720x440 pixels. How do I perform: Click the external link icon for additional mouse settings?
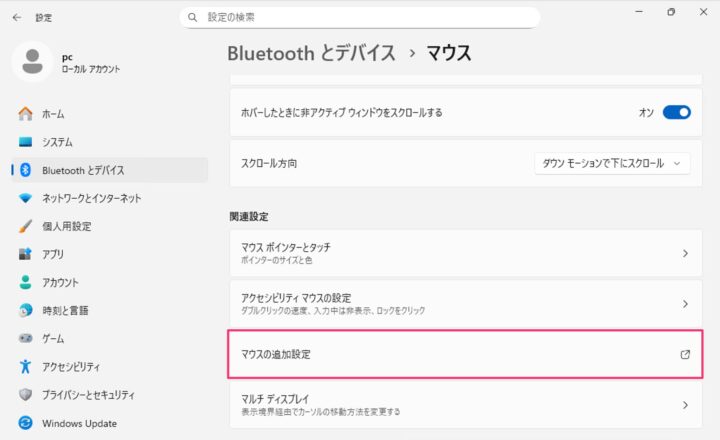[x=685, y=354]
